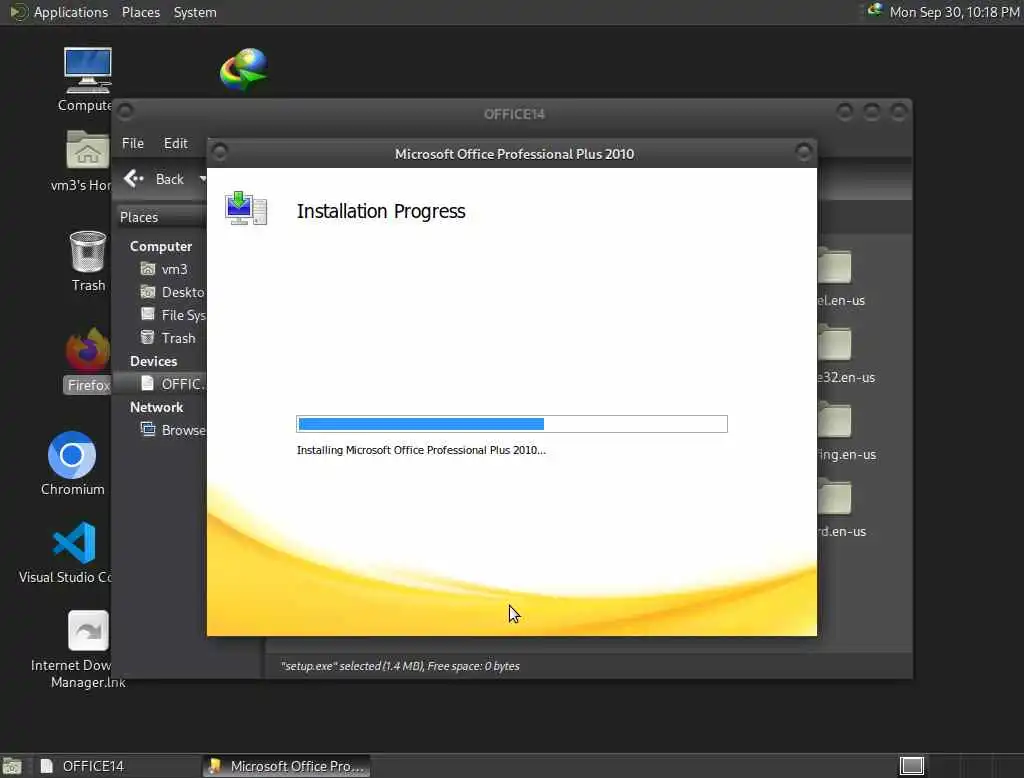The width and height of the screenshot is (1024, 778).
Task: Click the date and time clock
Action: (x=954, y=12)
